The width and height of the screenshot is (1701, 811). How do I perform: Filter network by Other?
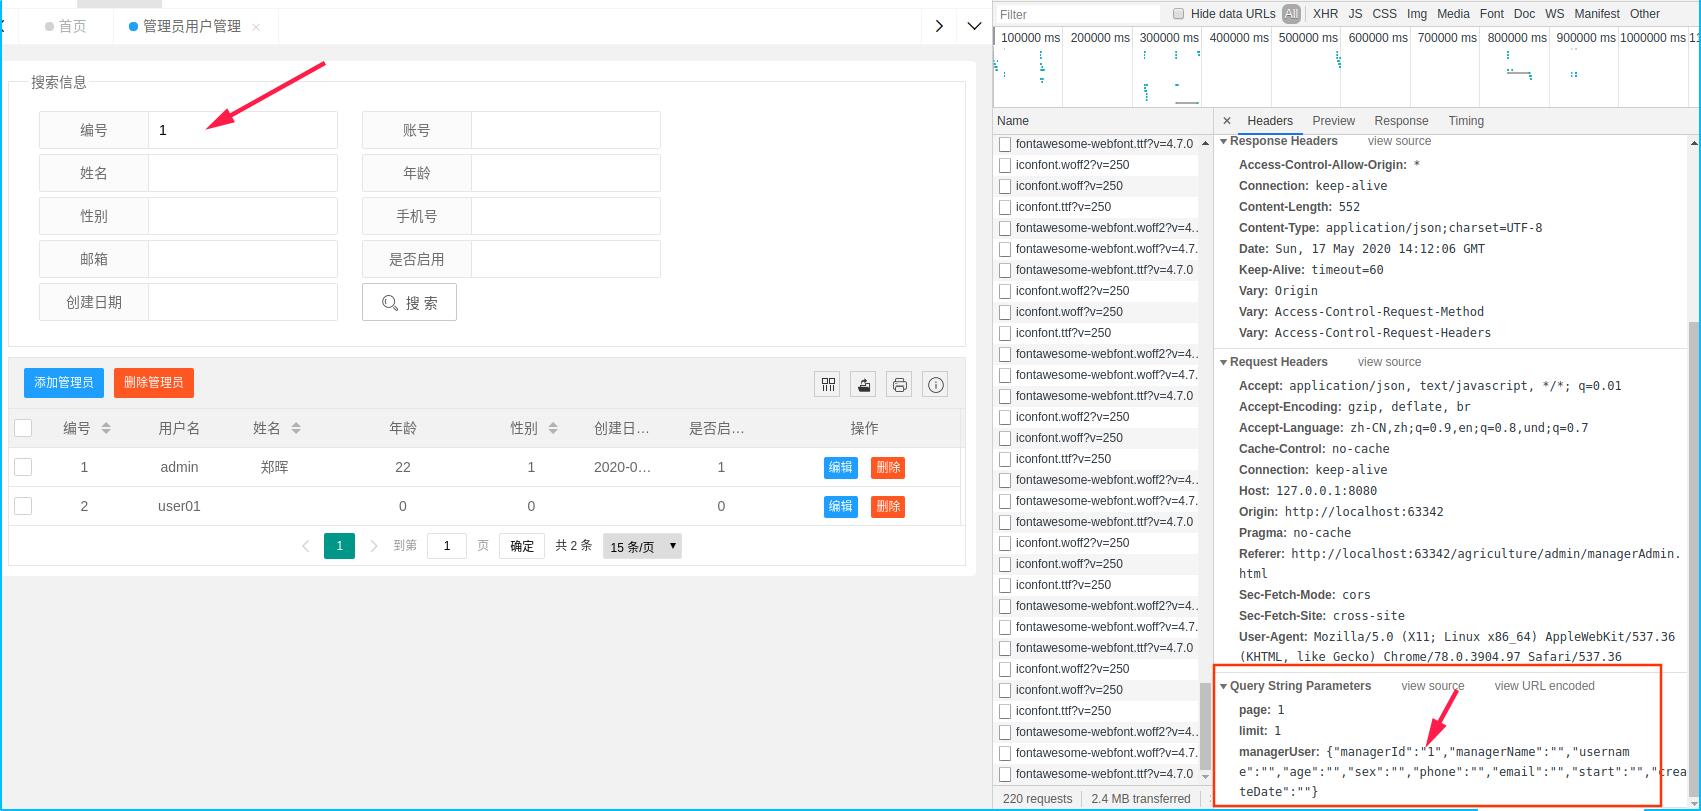click(x=1644, y=14)
